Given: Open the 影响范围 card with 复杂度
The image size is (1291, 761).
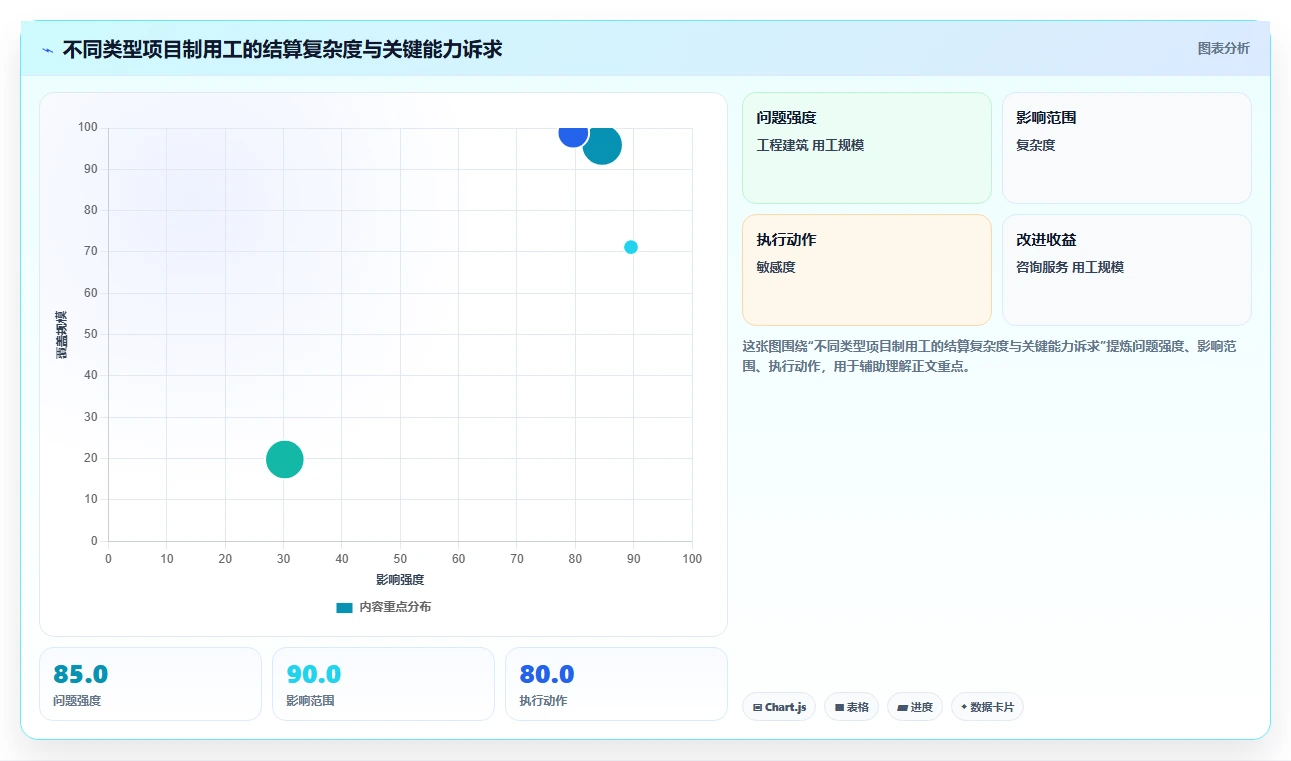Looking at the screenshot, I should click(x=1126, y=148).
